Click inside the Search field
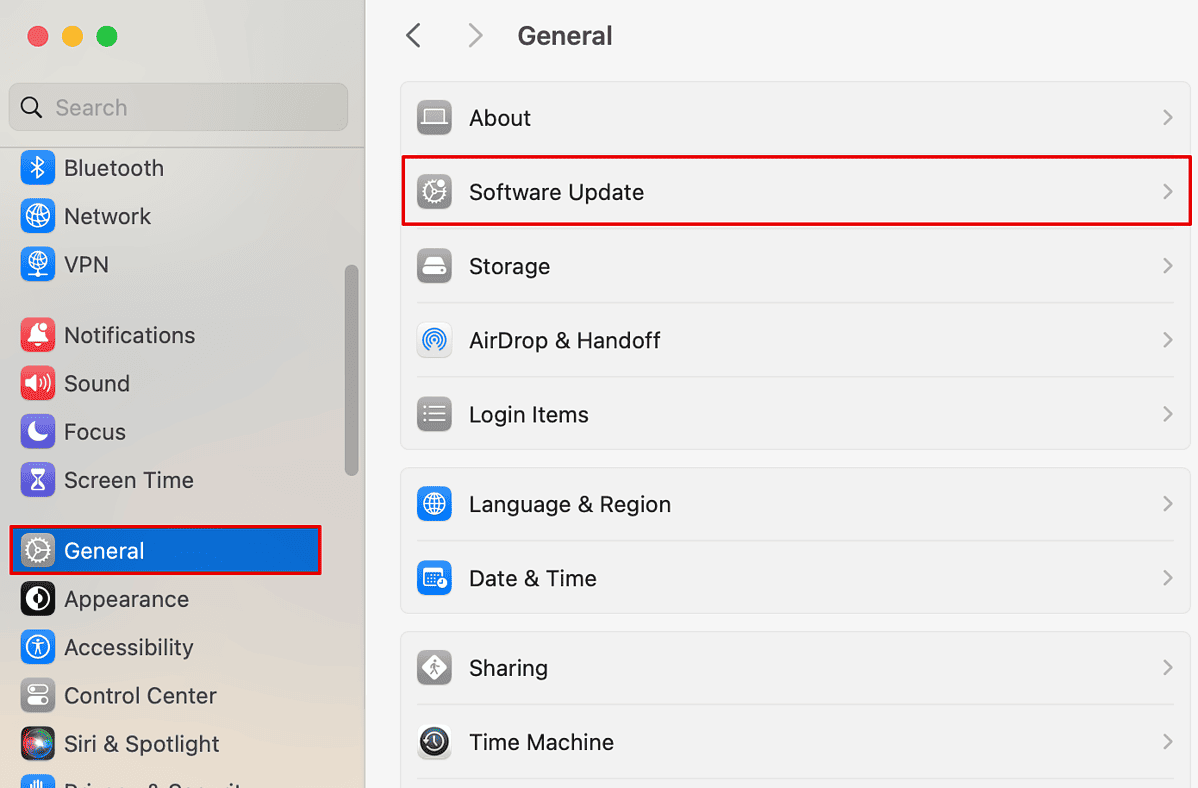The image size is (1198, 788). (178, 107)
